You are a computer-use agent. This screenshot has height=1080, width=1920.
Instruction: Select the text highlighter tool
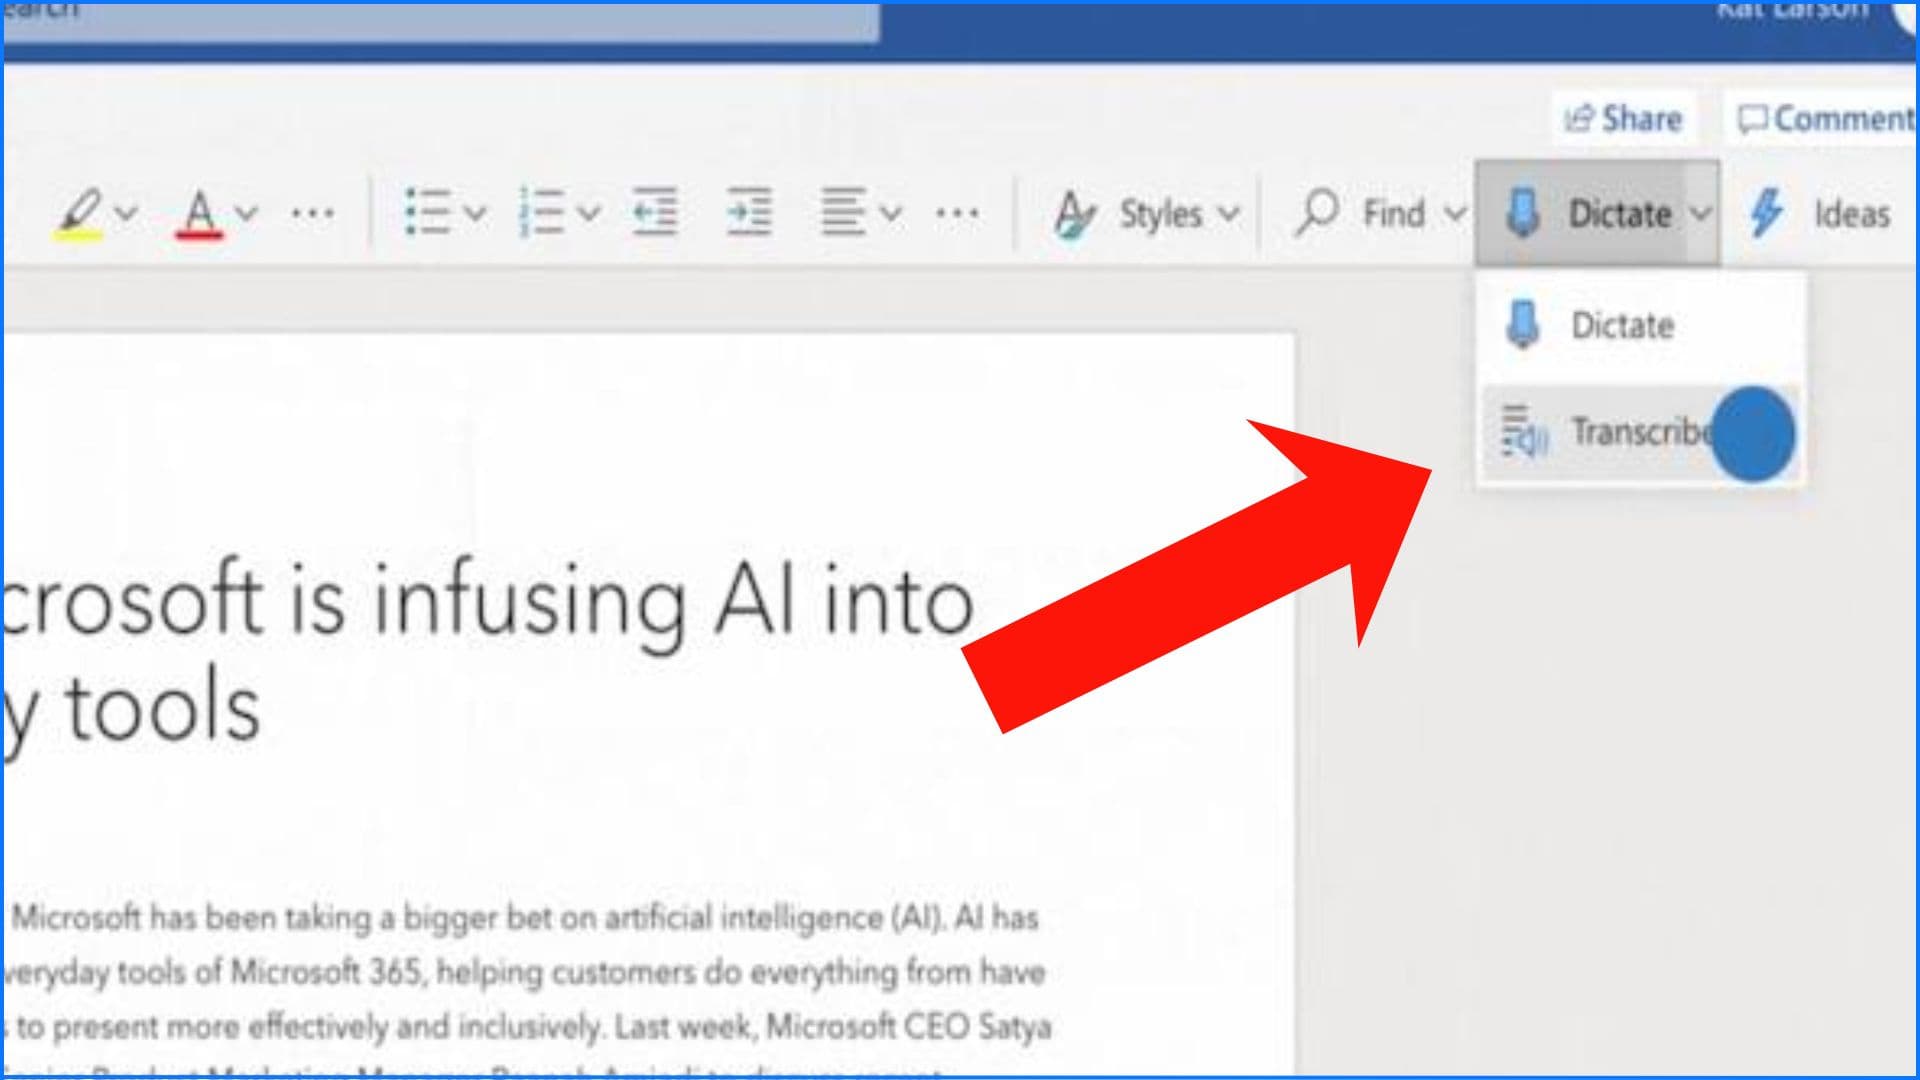coord(83,210)
